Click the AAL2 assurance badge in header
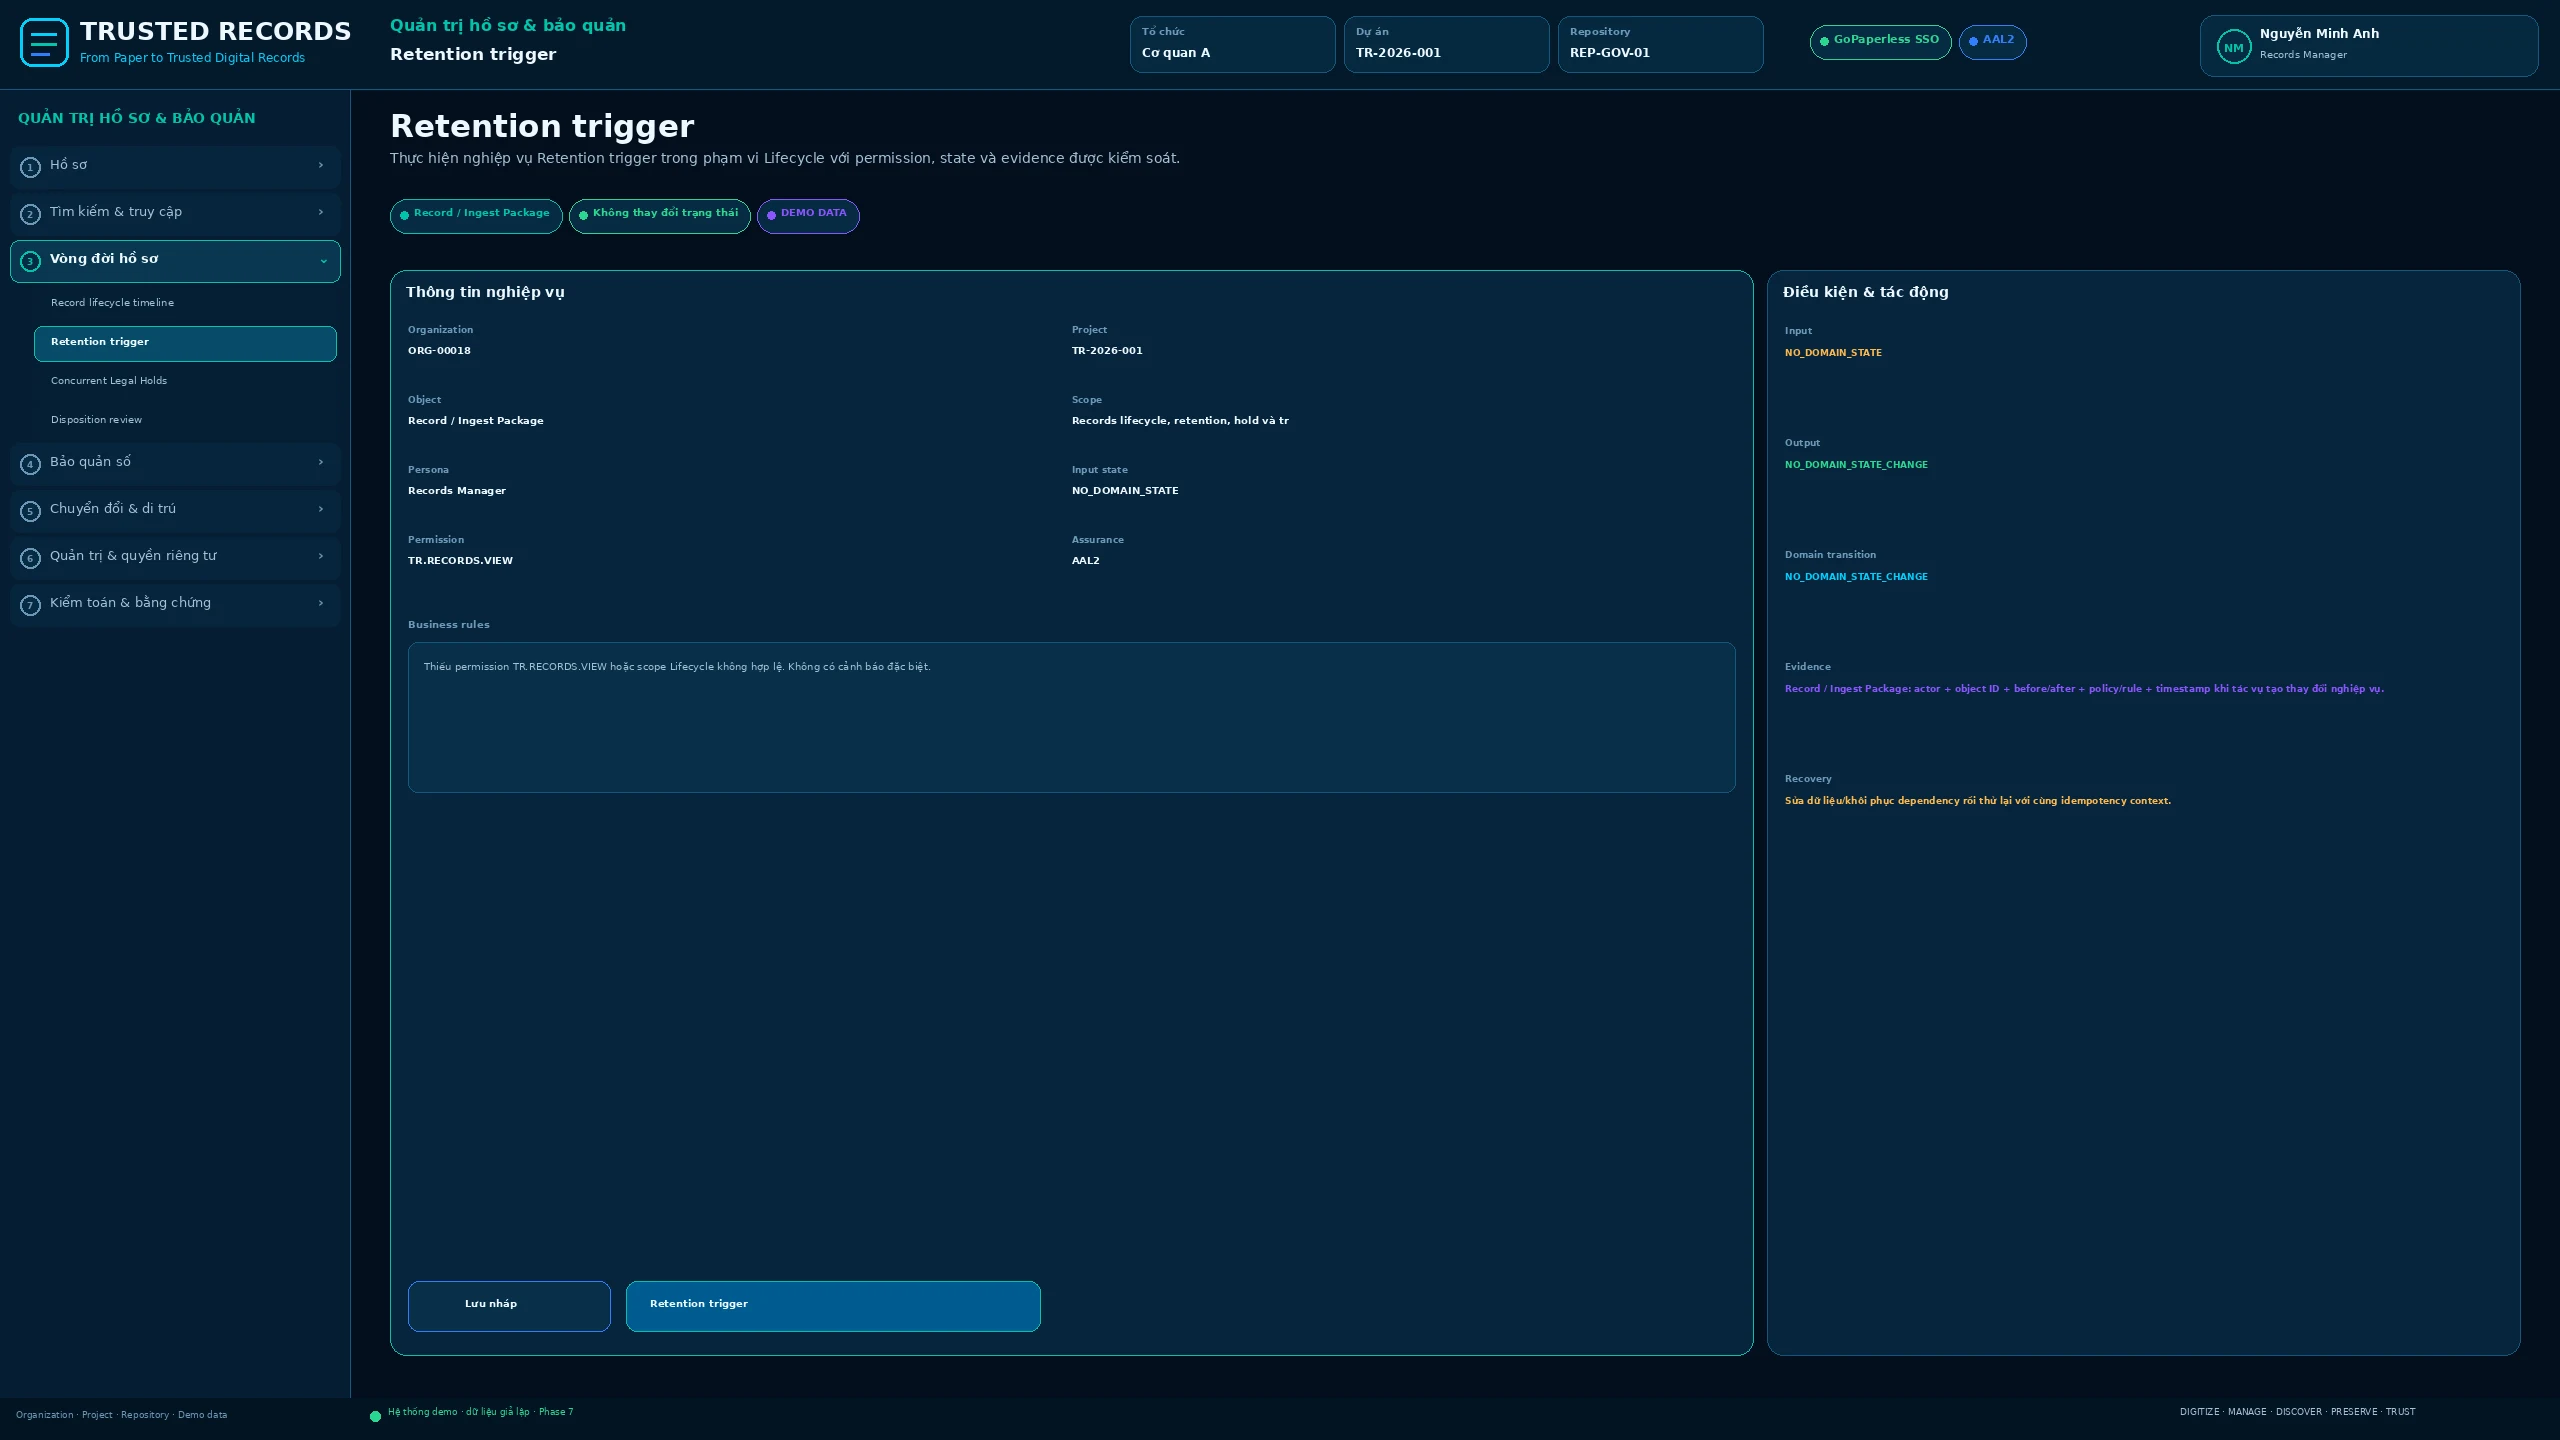This screenshot has width=2560, height=1440. 1992,42
